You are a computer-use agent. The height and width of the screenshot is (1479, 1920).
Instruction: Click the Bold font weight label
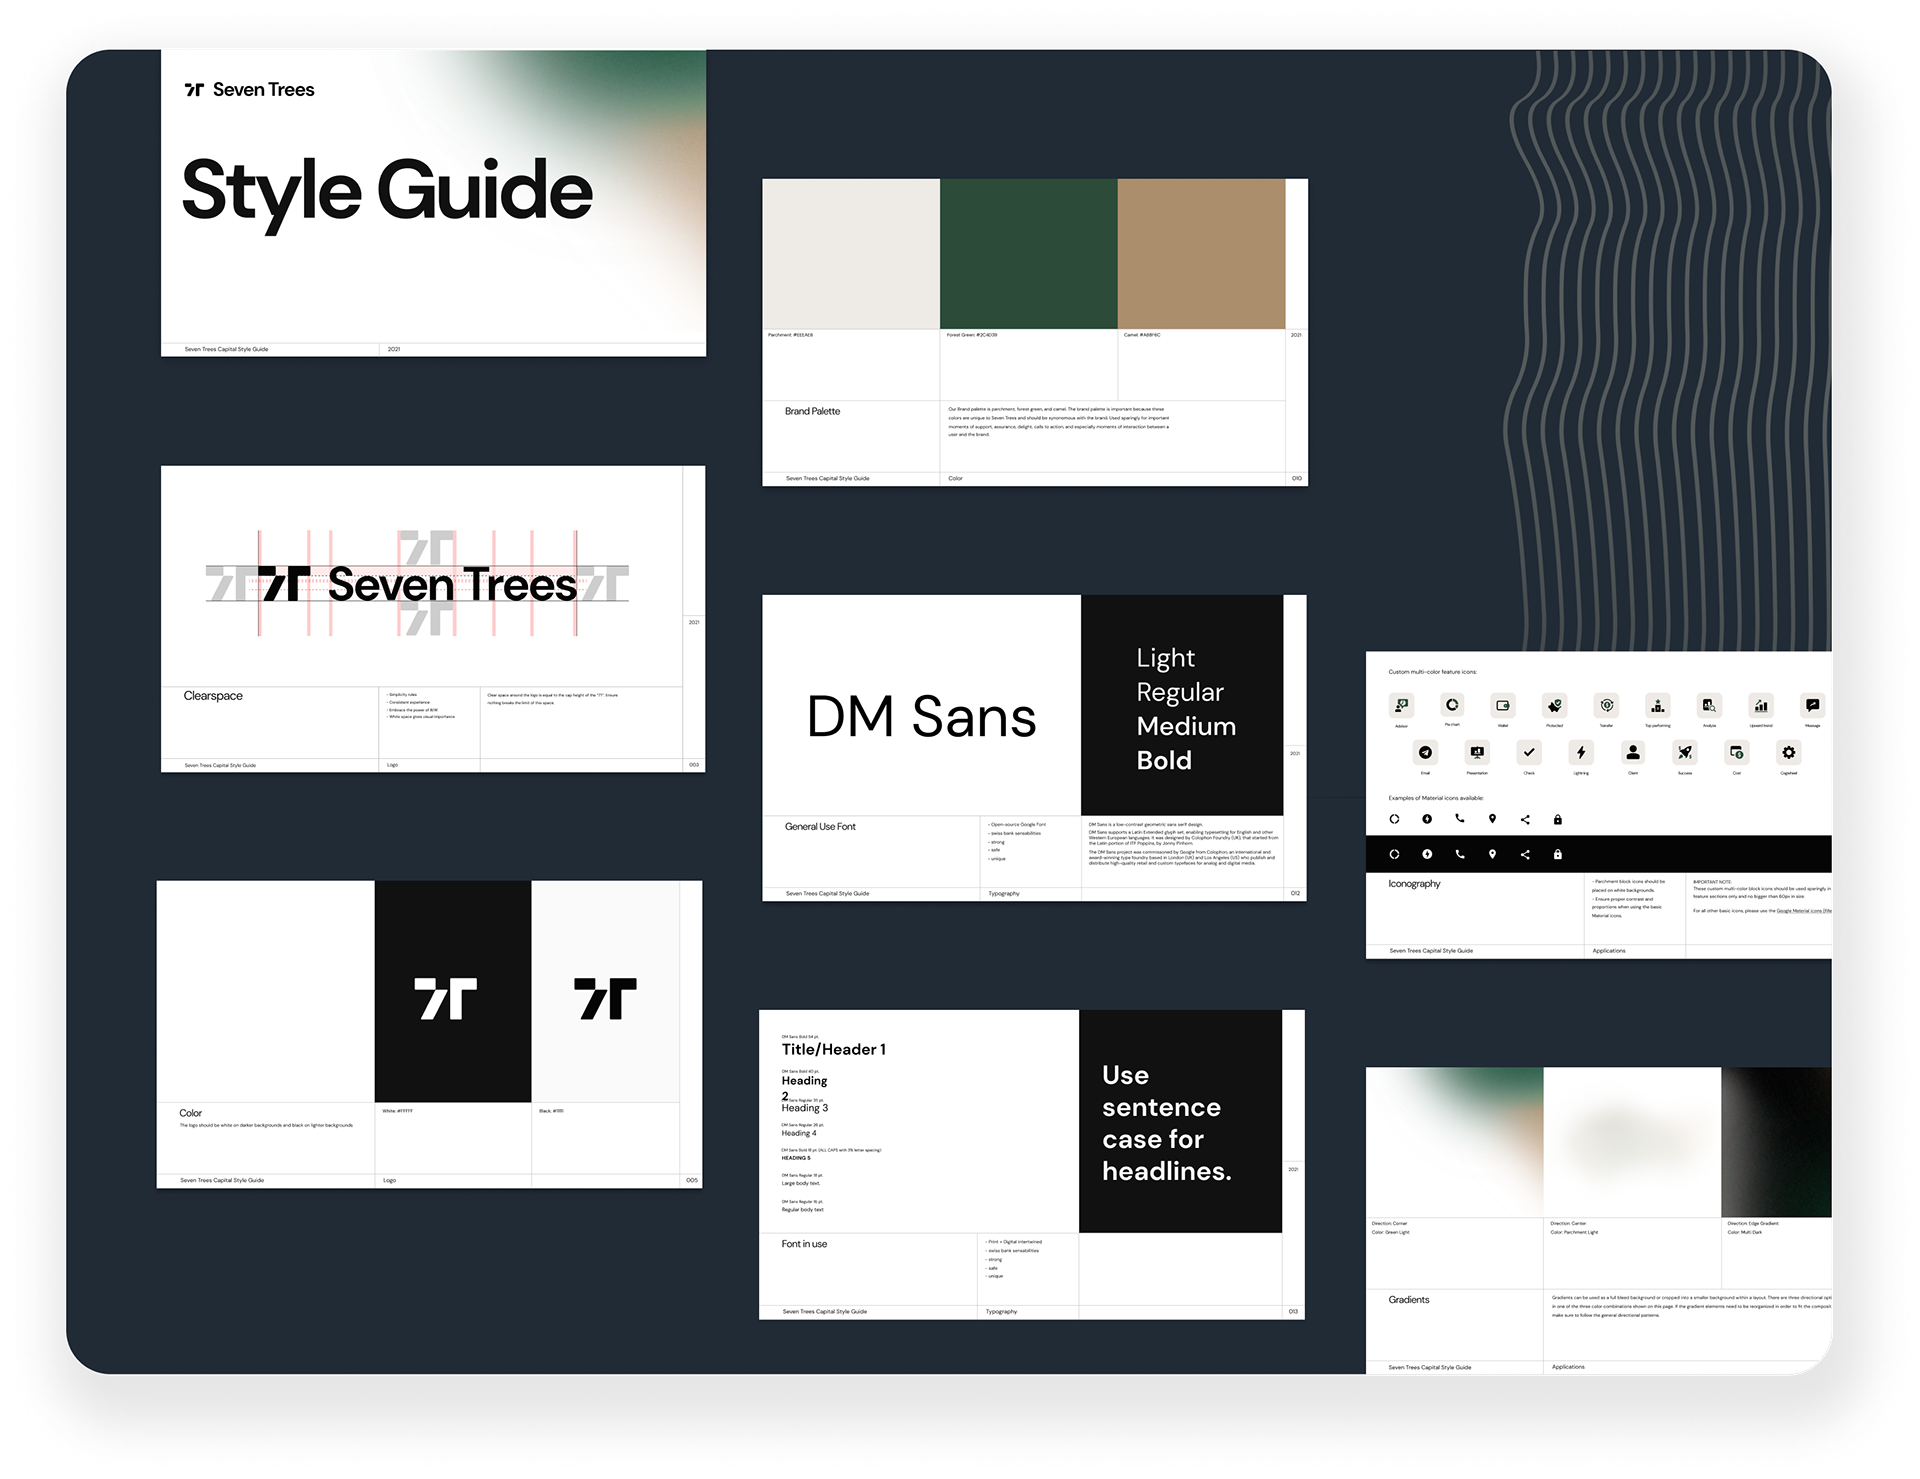click(x=1164, y=760)
